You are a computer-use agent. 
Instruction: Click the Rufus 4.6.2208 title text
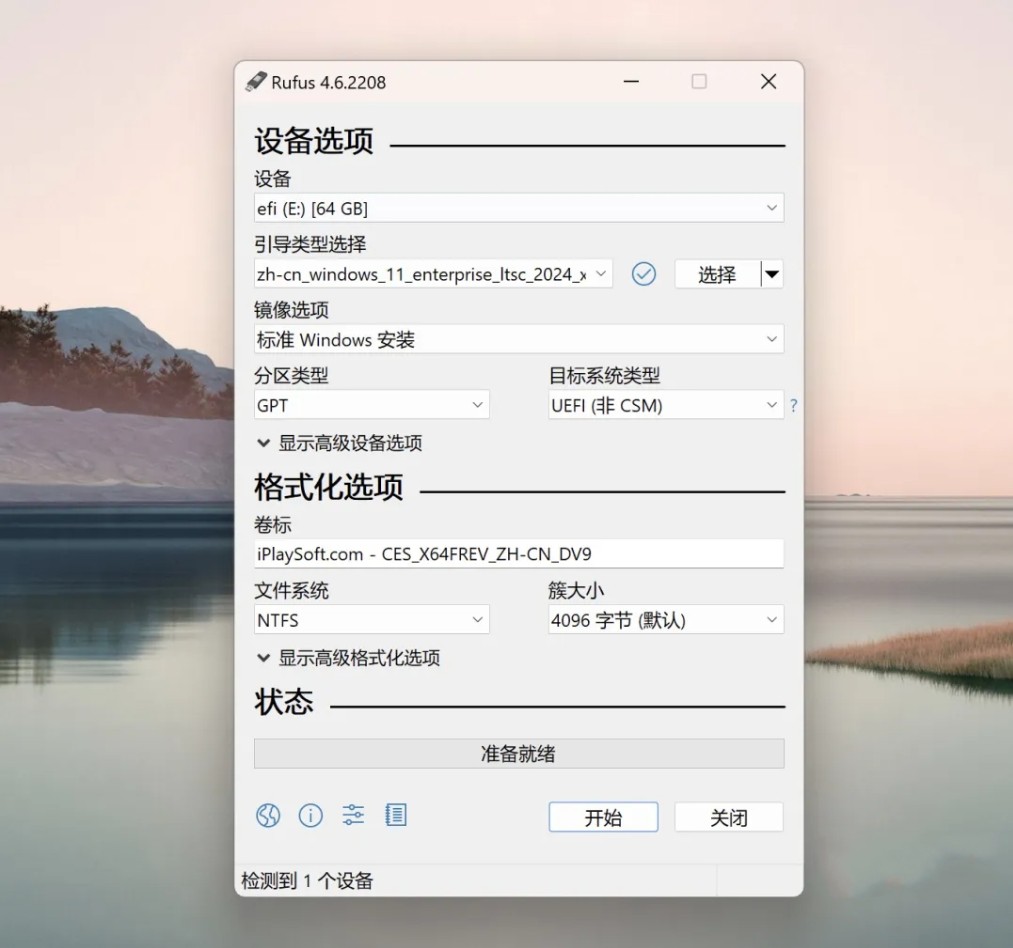[x=328, y=83]
